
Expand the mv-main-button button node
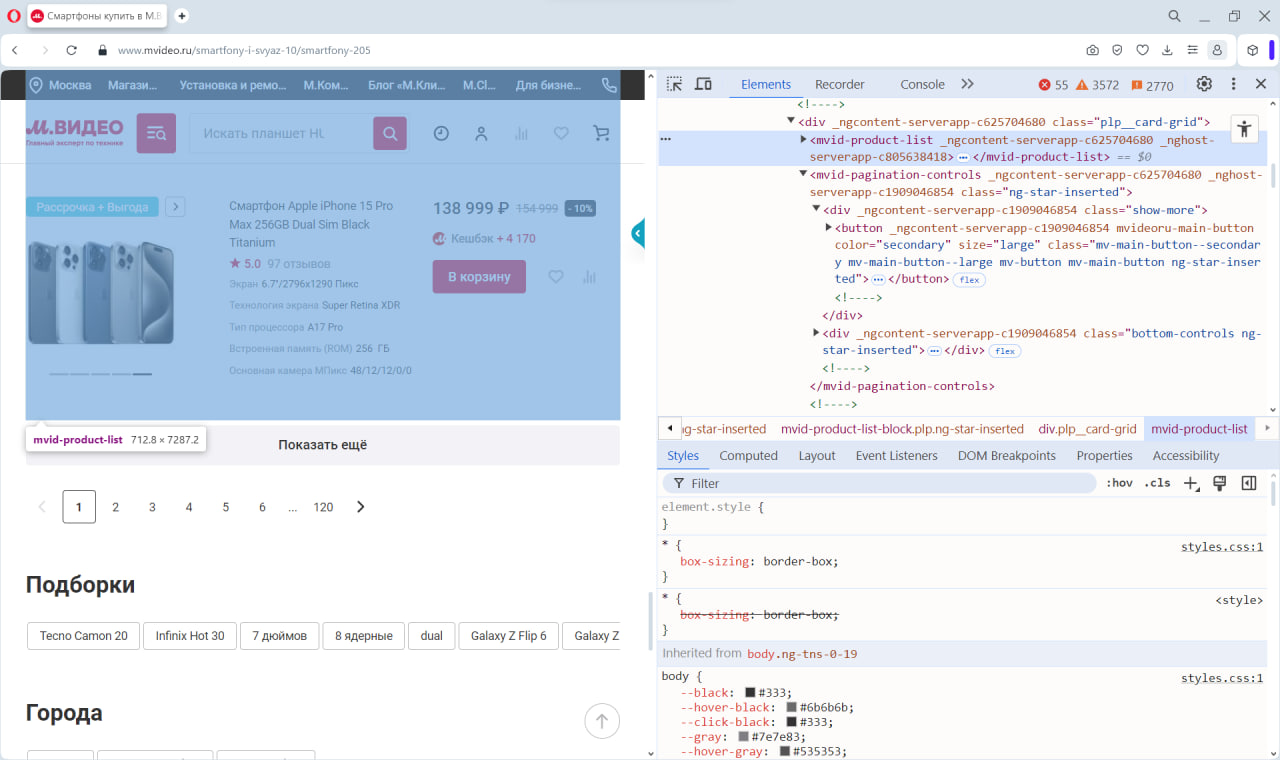tap(828, 228)
